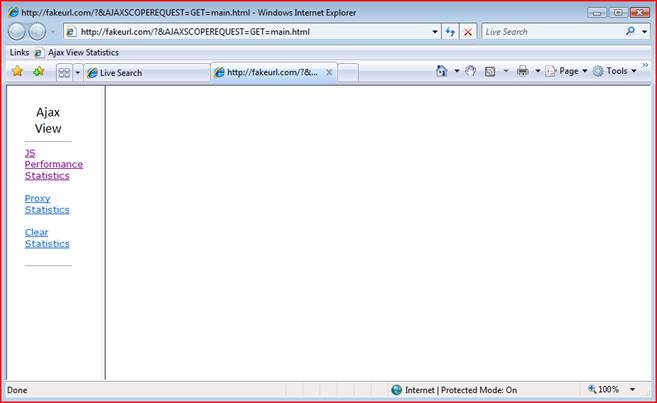The width and height of the screenshot is (657, 403).
Task: Open the JS Performance Statistics link
Action: 53,164
